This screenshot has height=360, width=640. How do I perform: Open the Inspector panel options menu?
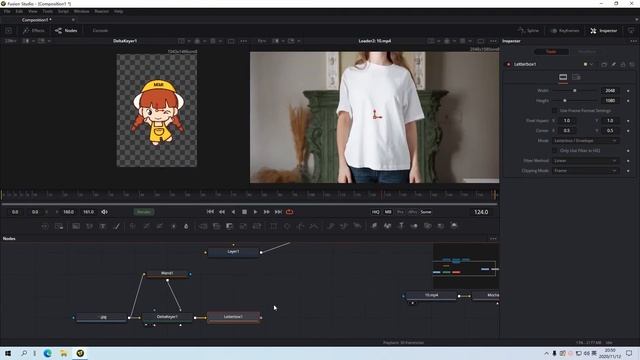(x=633, y=41)
